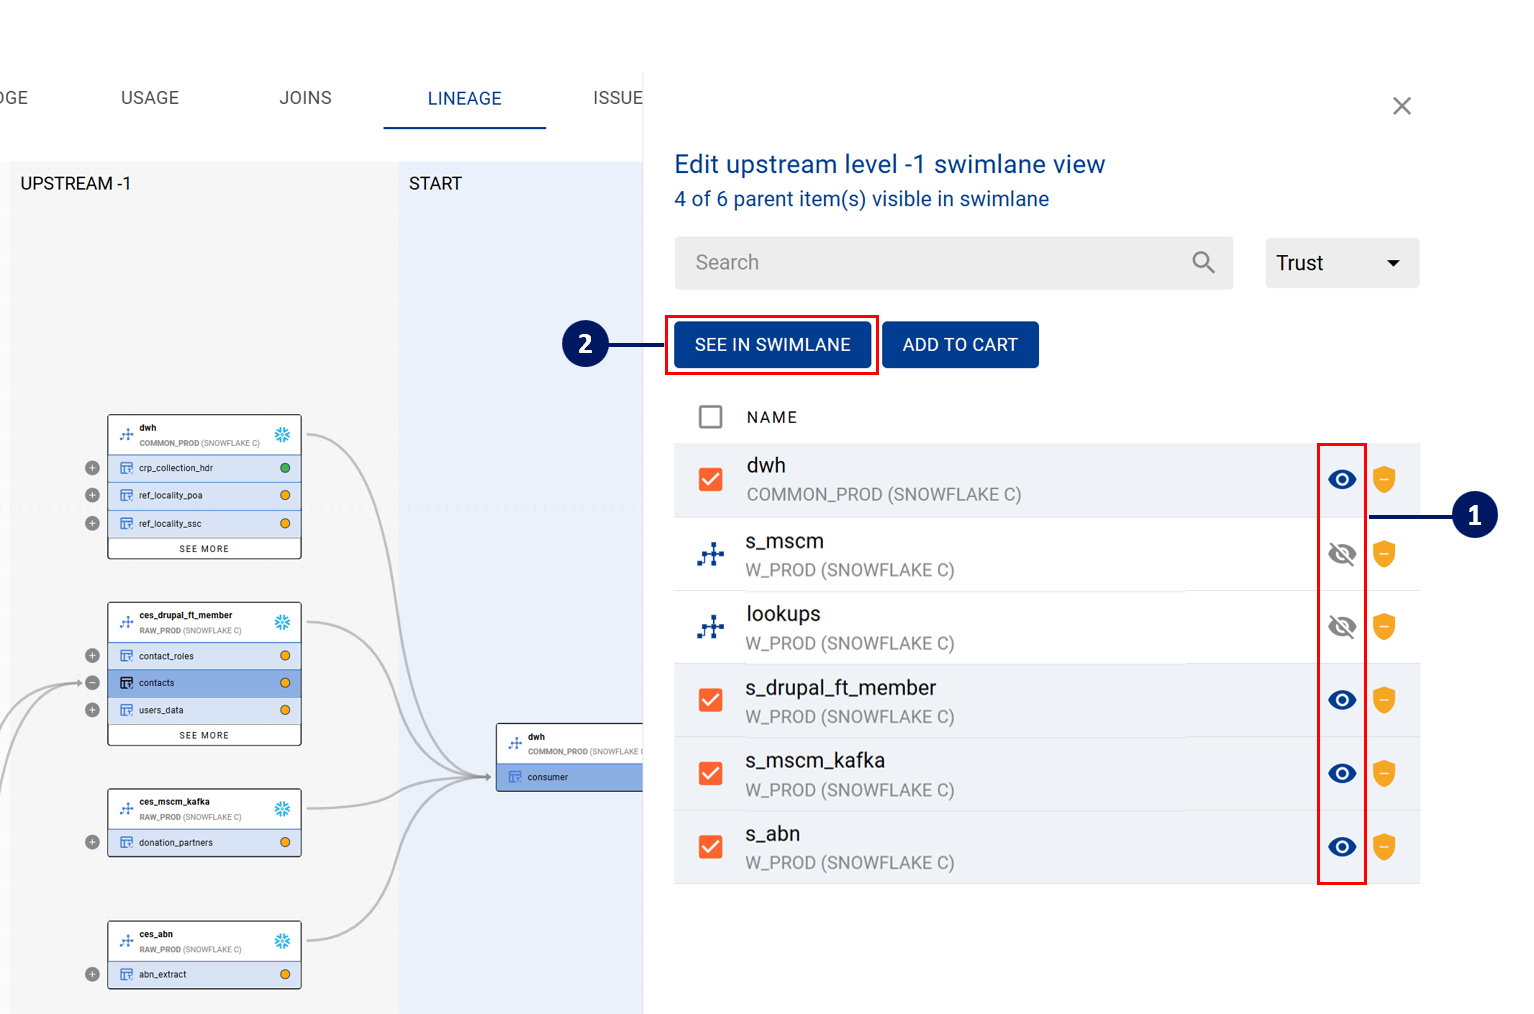This screenshot has height=1014, width=1534.
Task: Click the s_mscm schema icon
Action: (x=711, y=555)
